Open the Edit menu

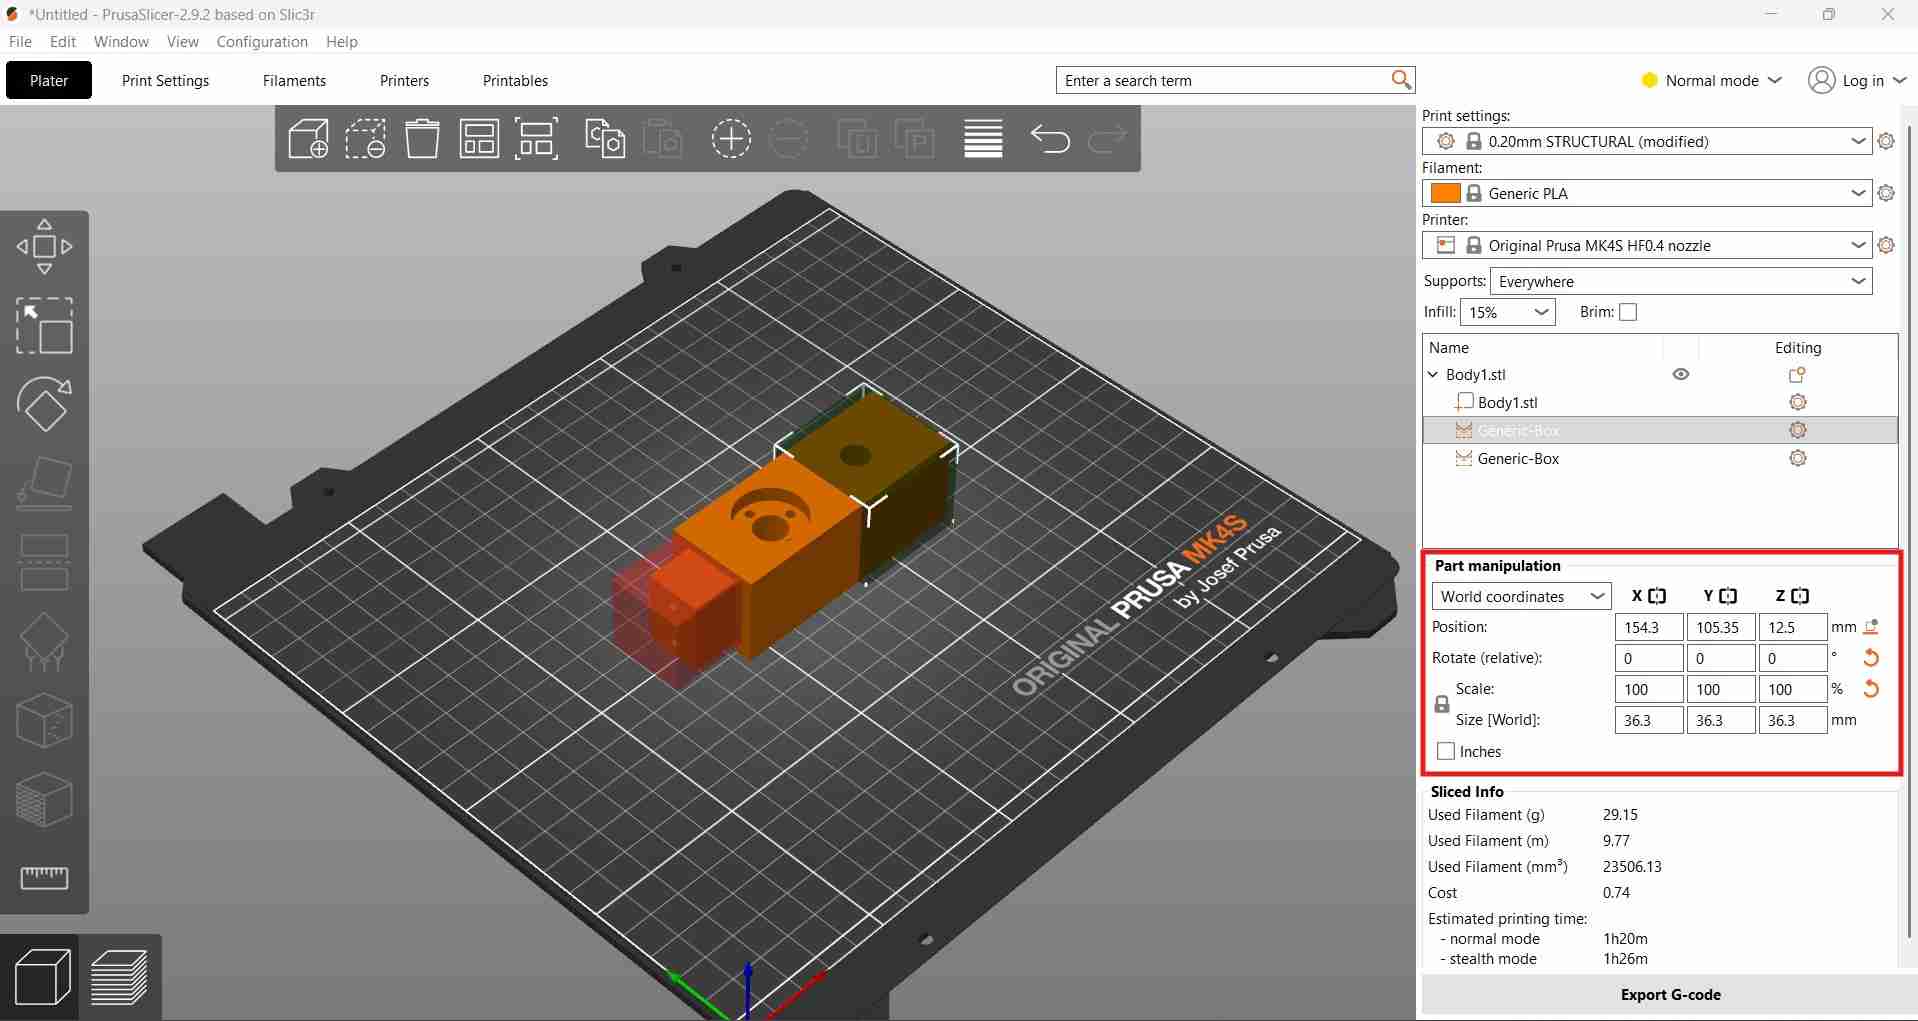tap(63, 41)
